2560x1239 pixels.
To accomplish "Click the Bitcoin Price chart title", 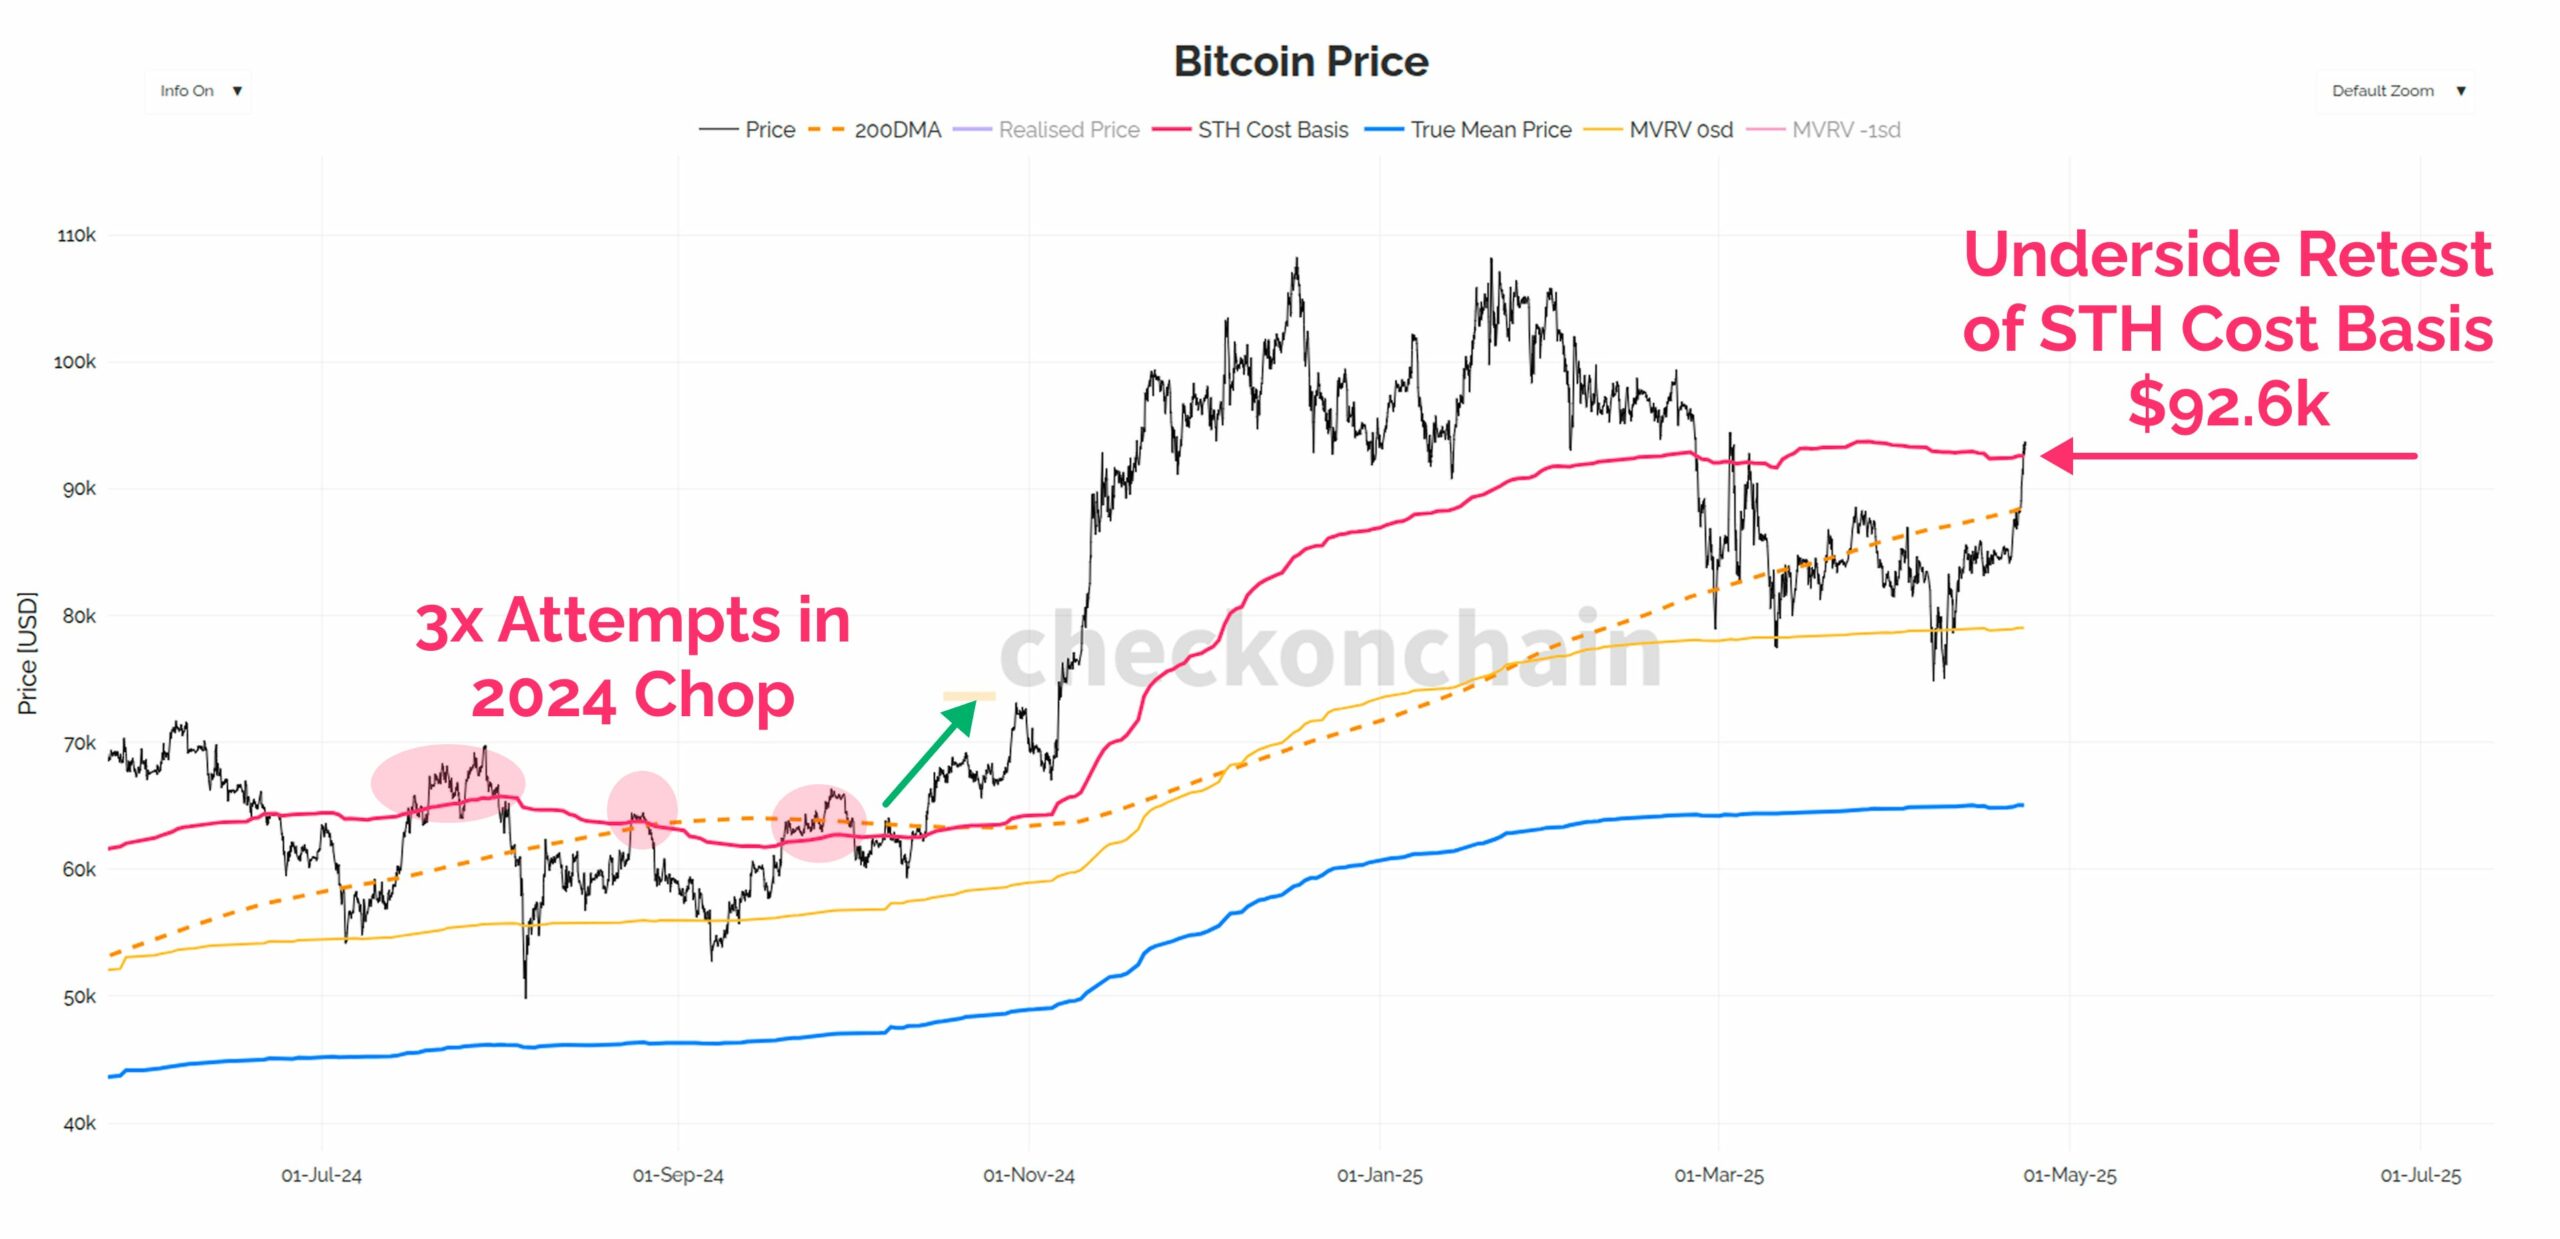I will pyautogui.click(x=1300, y=62).
